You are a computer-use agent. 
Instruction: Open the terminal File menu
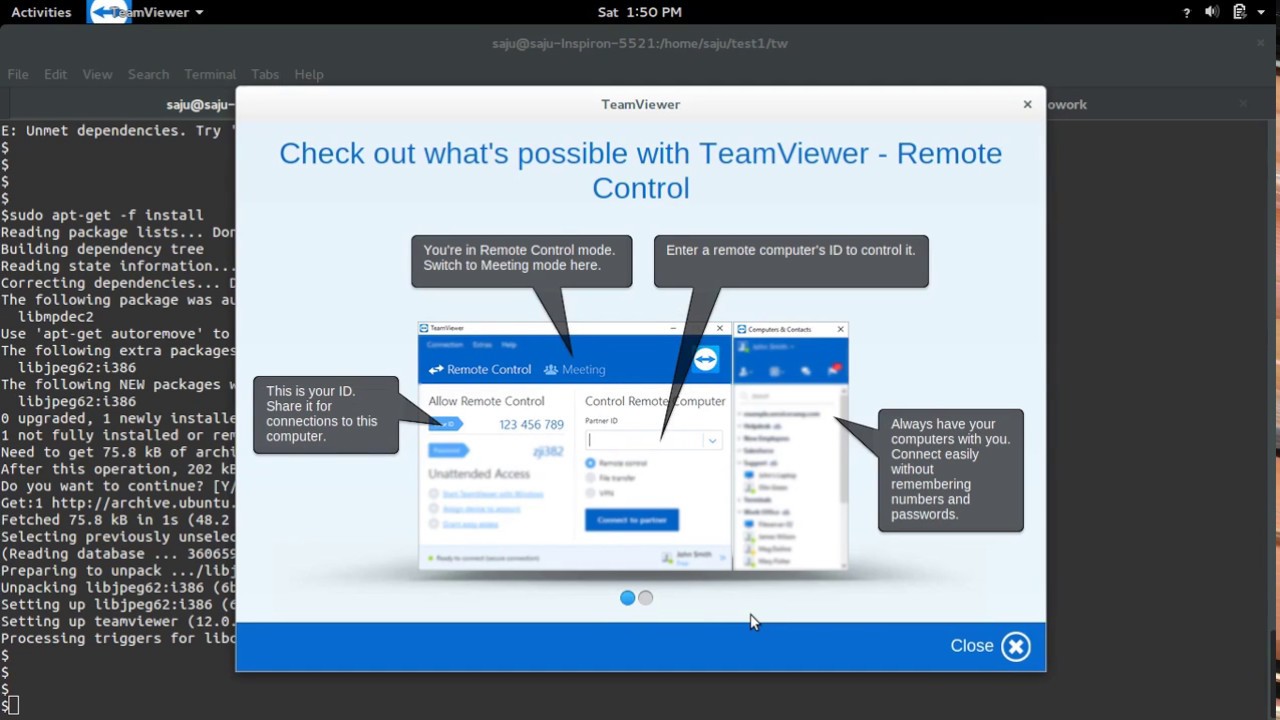point(18,74)
